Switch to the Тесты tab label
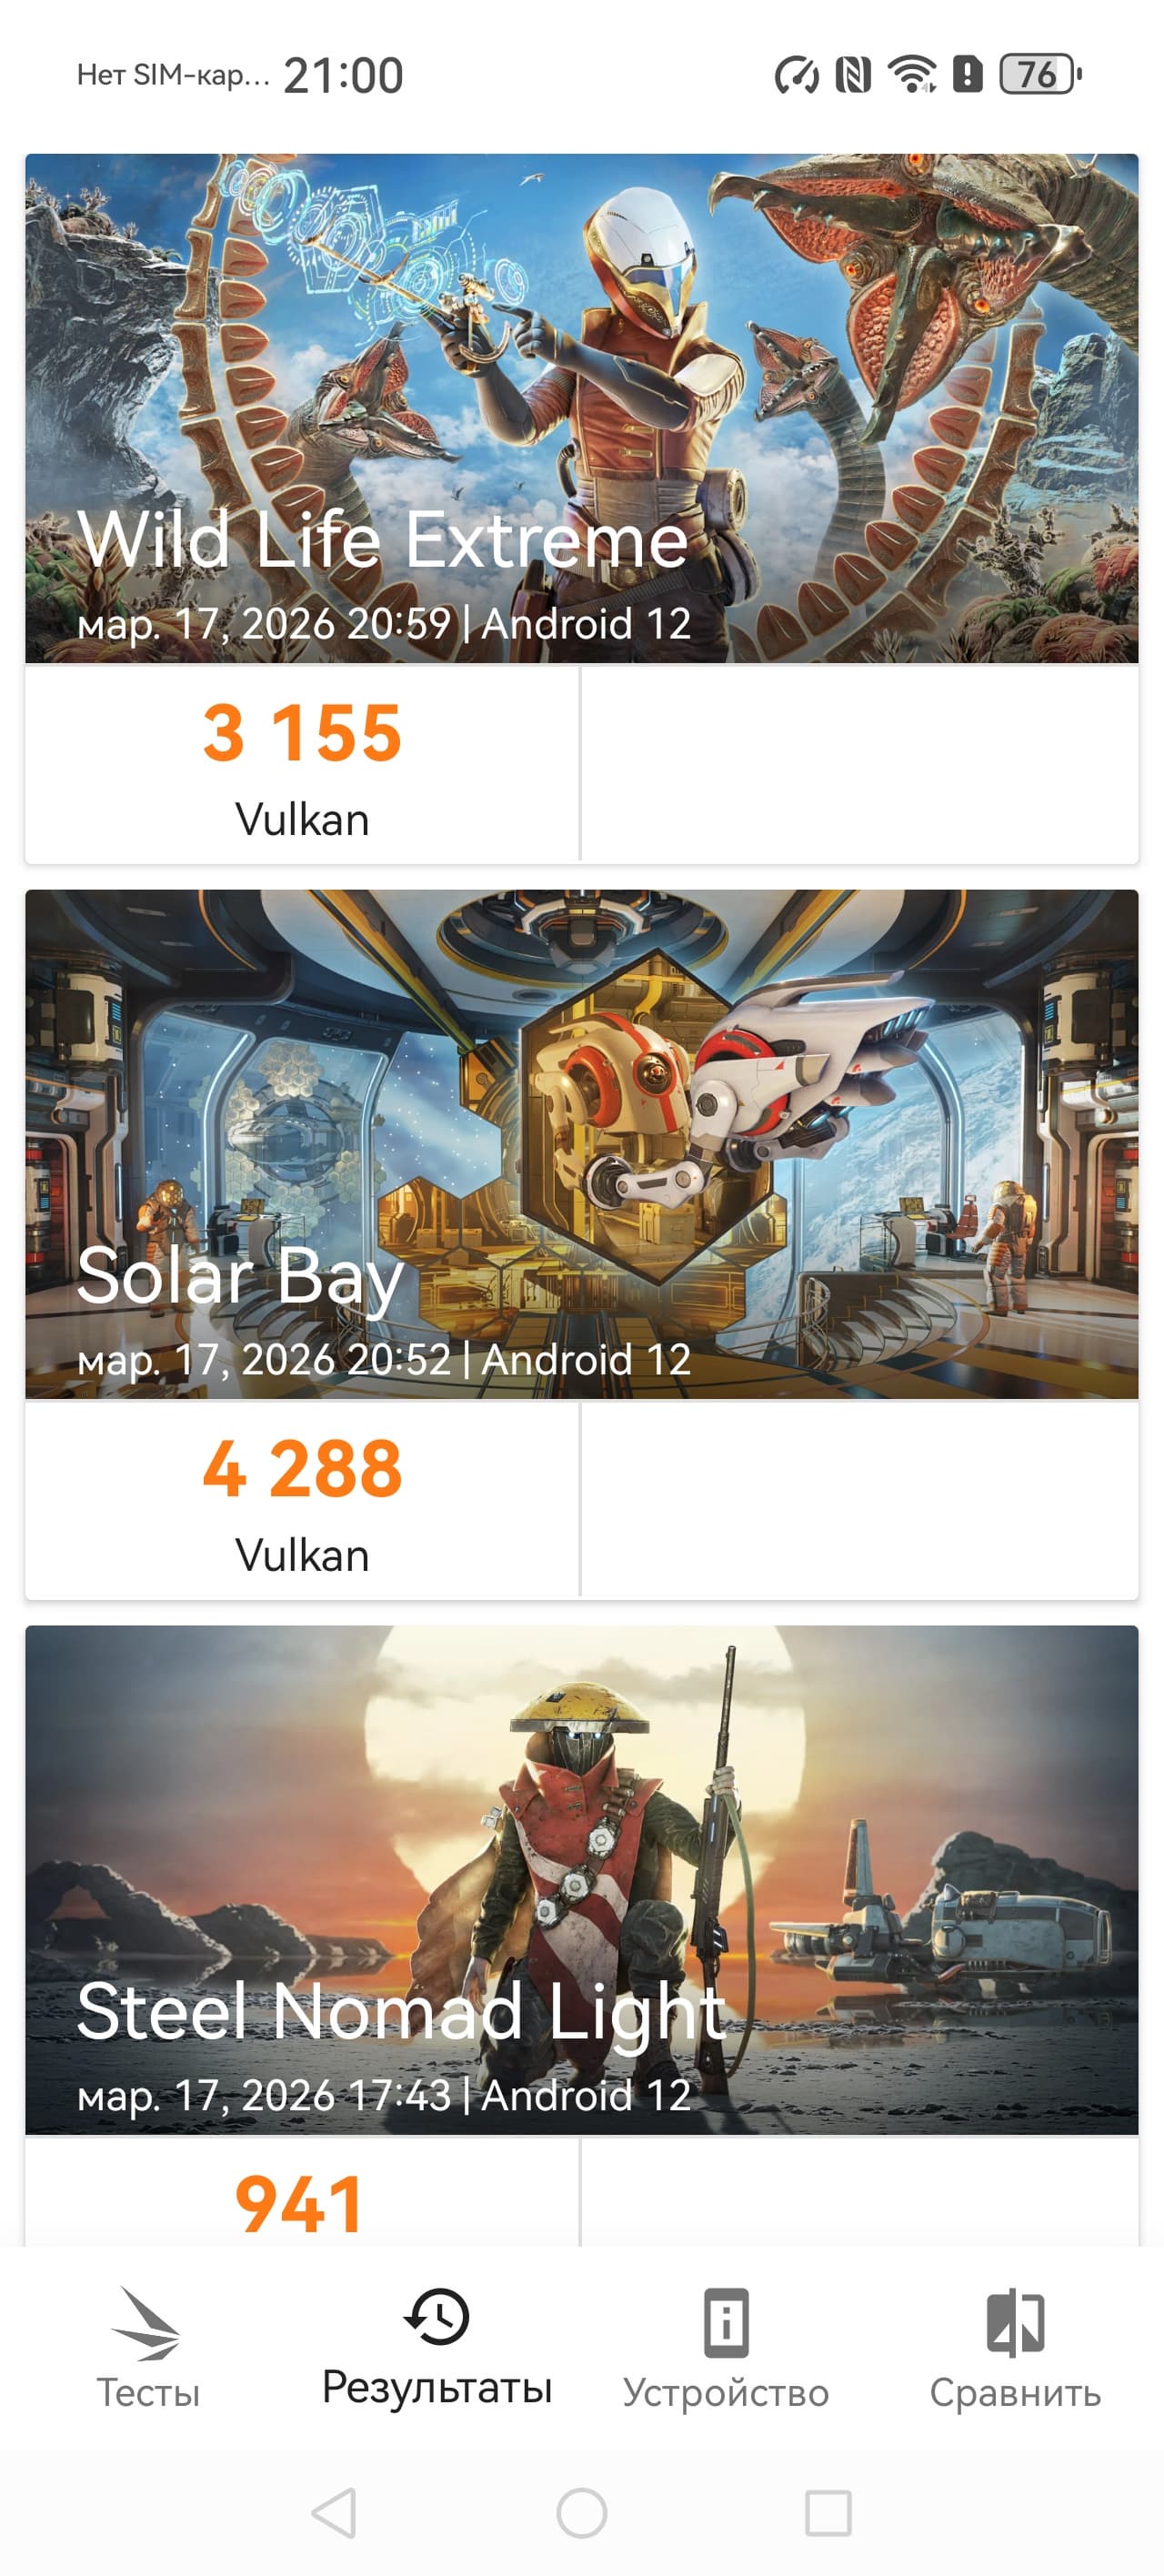 pyautogui.click(x=148, y=2393)
